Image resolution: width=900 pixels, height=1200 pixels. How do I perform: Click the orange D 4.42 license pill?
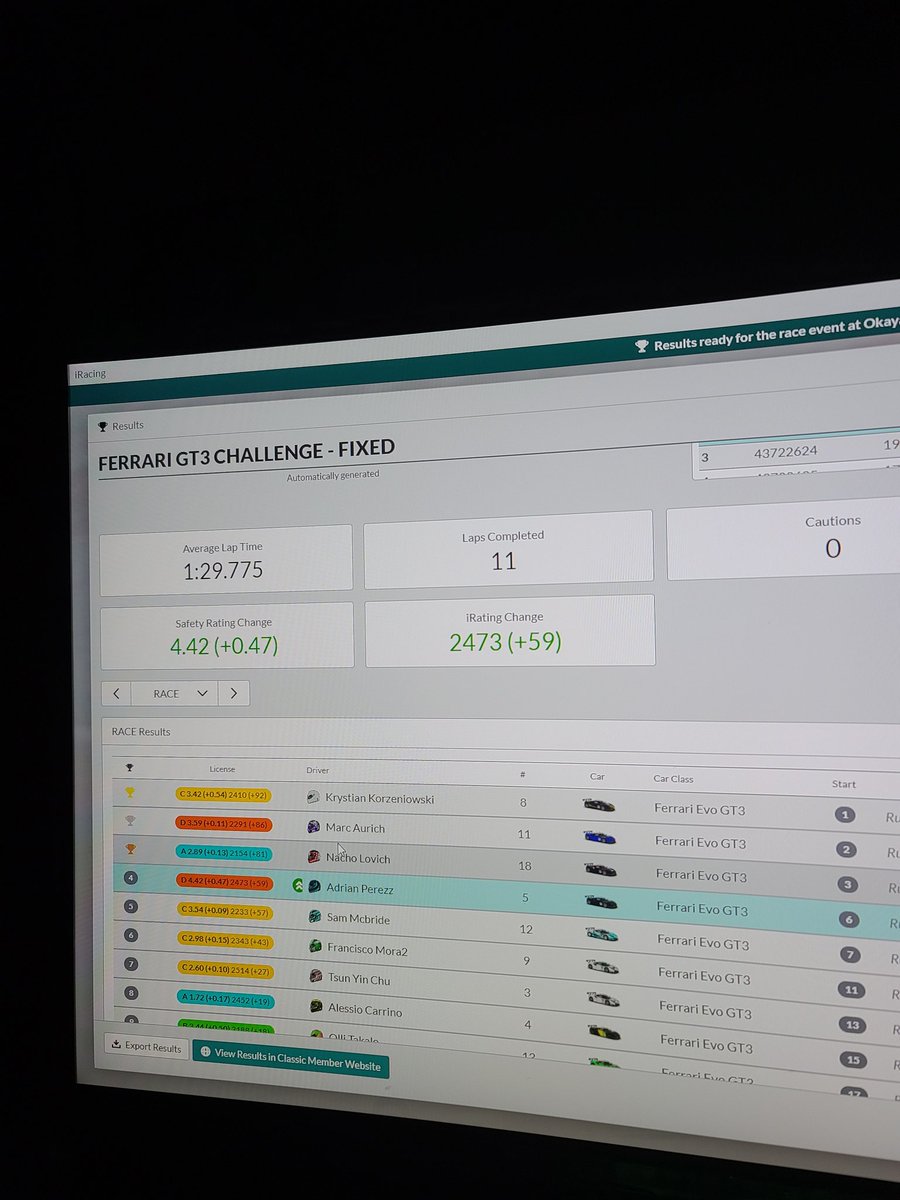(x=225, y=882)
